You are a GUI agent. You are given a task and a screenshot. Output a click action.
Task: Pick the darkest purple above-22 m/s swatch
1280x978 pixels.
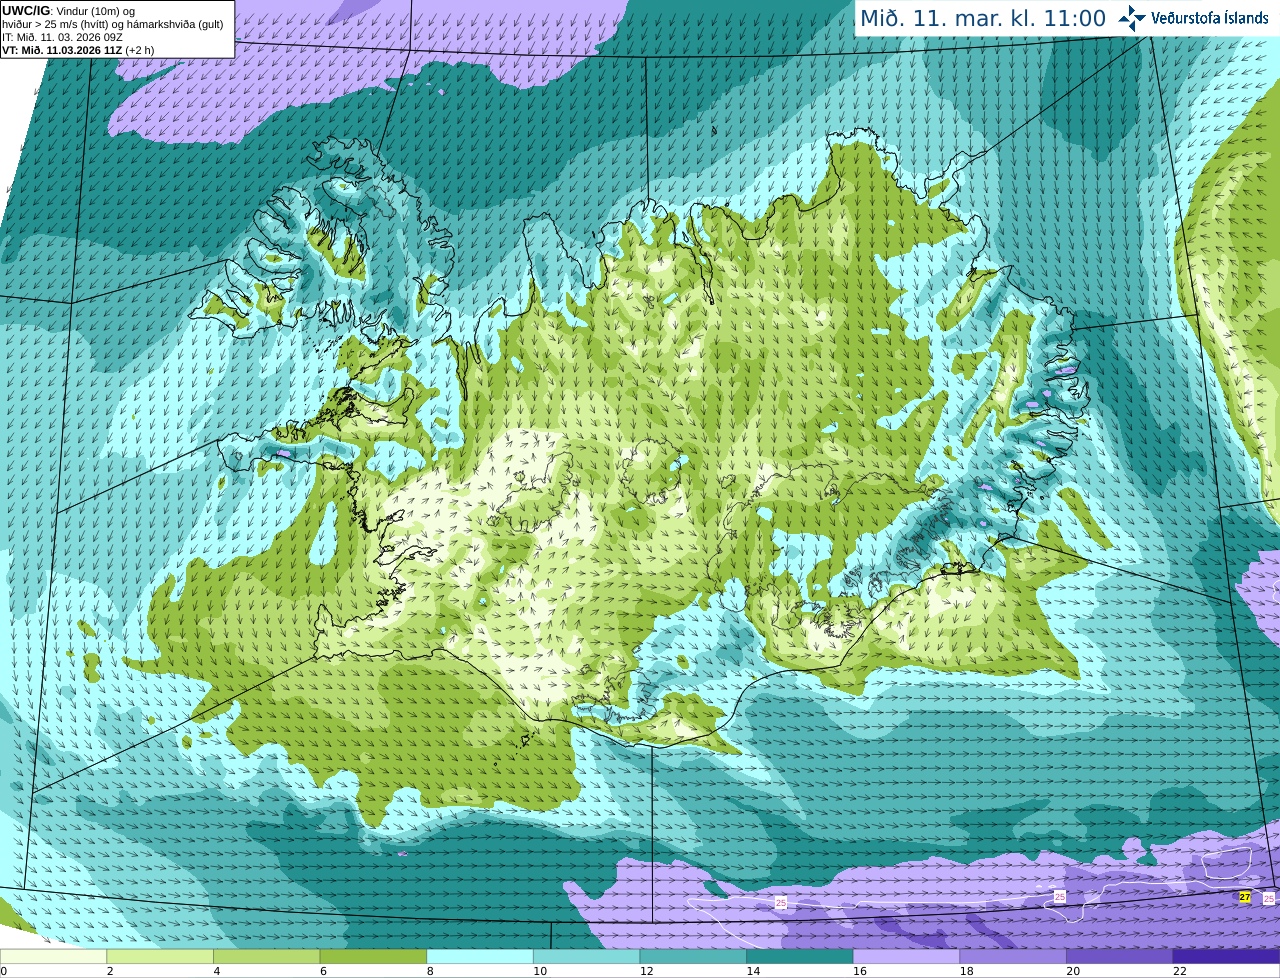pyautogui.click(x=1226, y=957)
